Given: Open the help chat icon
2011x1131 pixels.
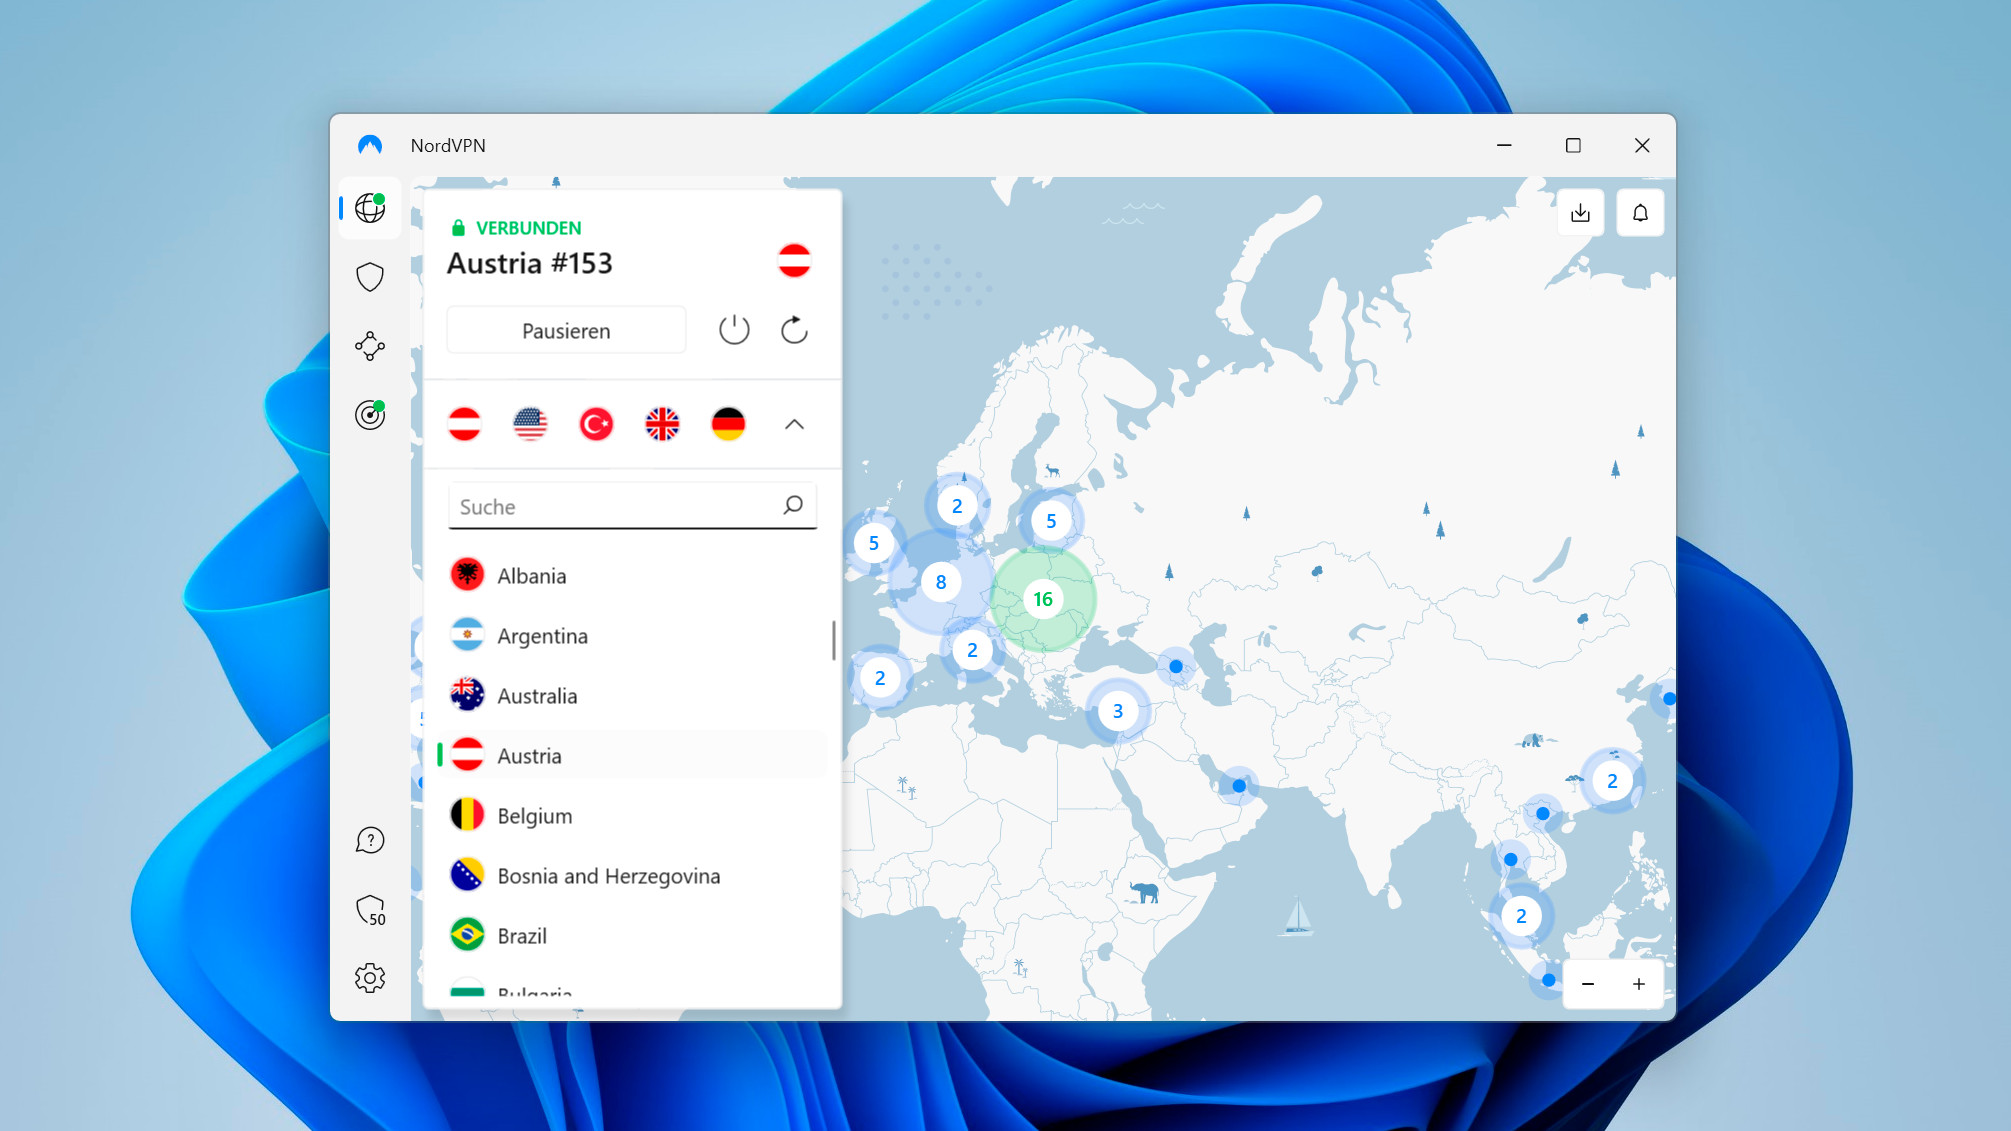Looking at the screenshot, I should tap(370, 840).
